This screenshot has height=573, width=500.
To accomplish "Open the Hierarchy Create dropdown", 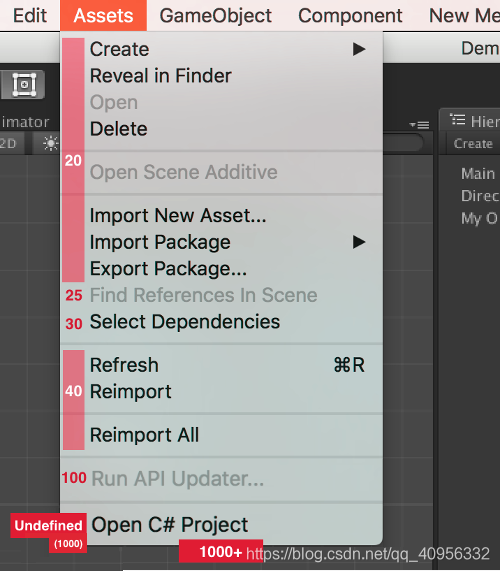I will pyautogui.click(x=473, y=144).
